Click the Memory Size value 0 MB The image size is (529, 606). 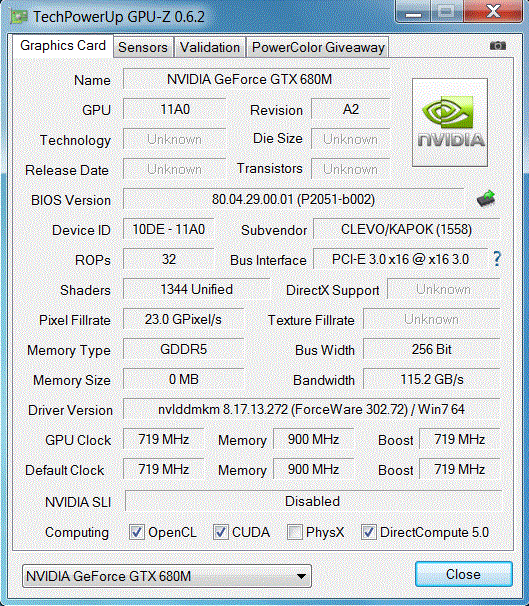click(183, 379)
